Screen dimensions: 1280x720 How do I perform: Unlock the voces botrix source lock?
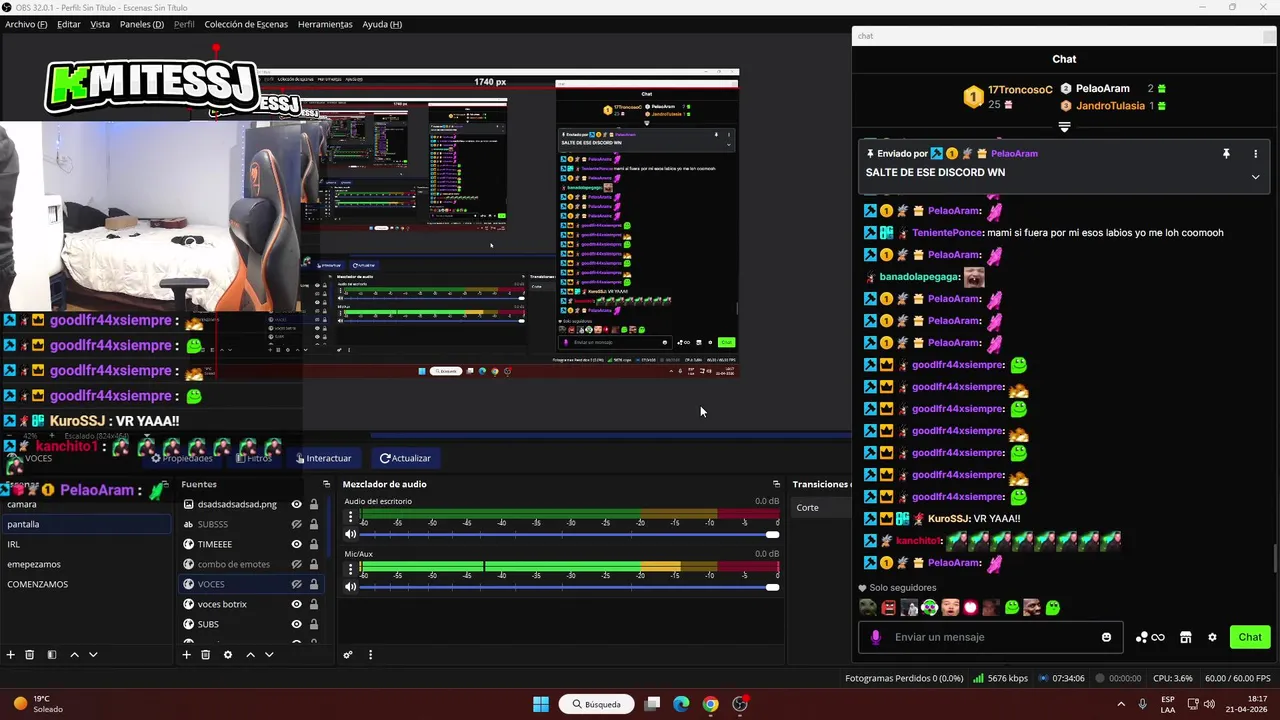pyautogui.click(x=314, y=604)
